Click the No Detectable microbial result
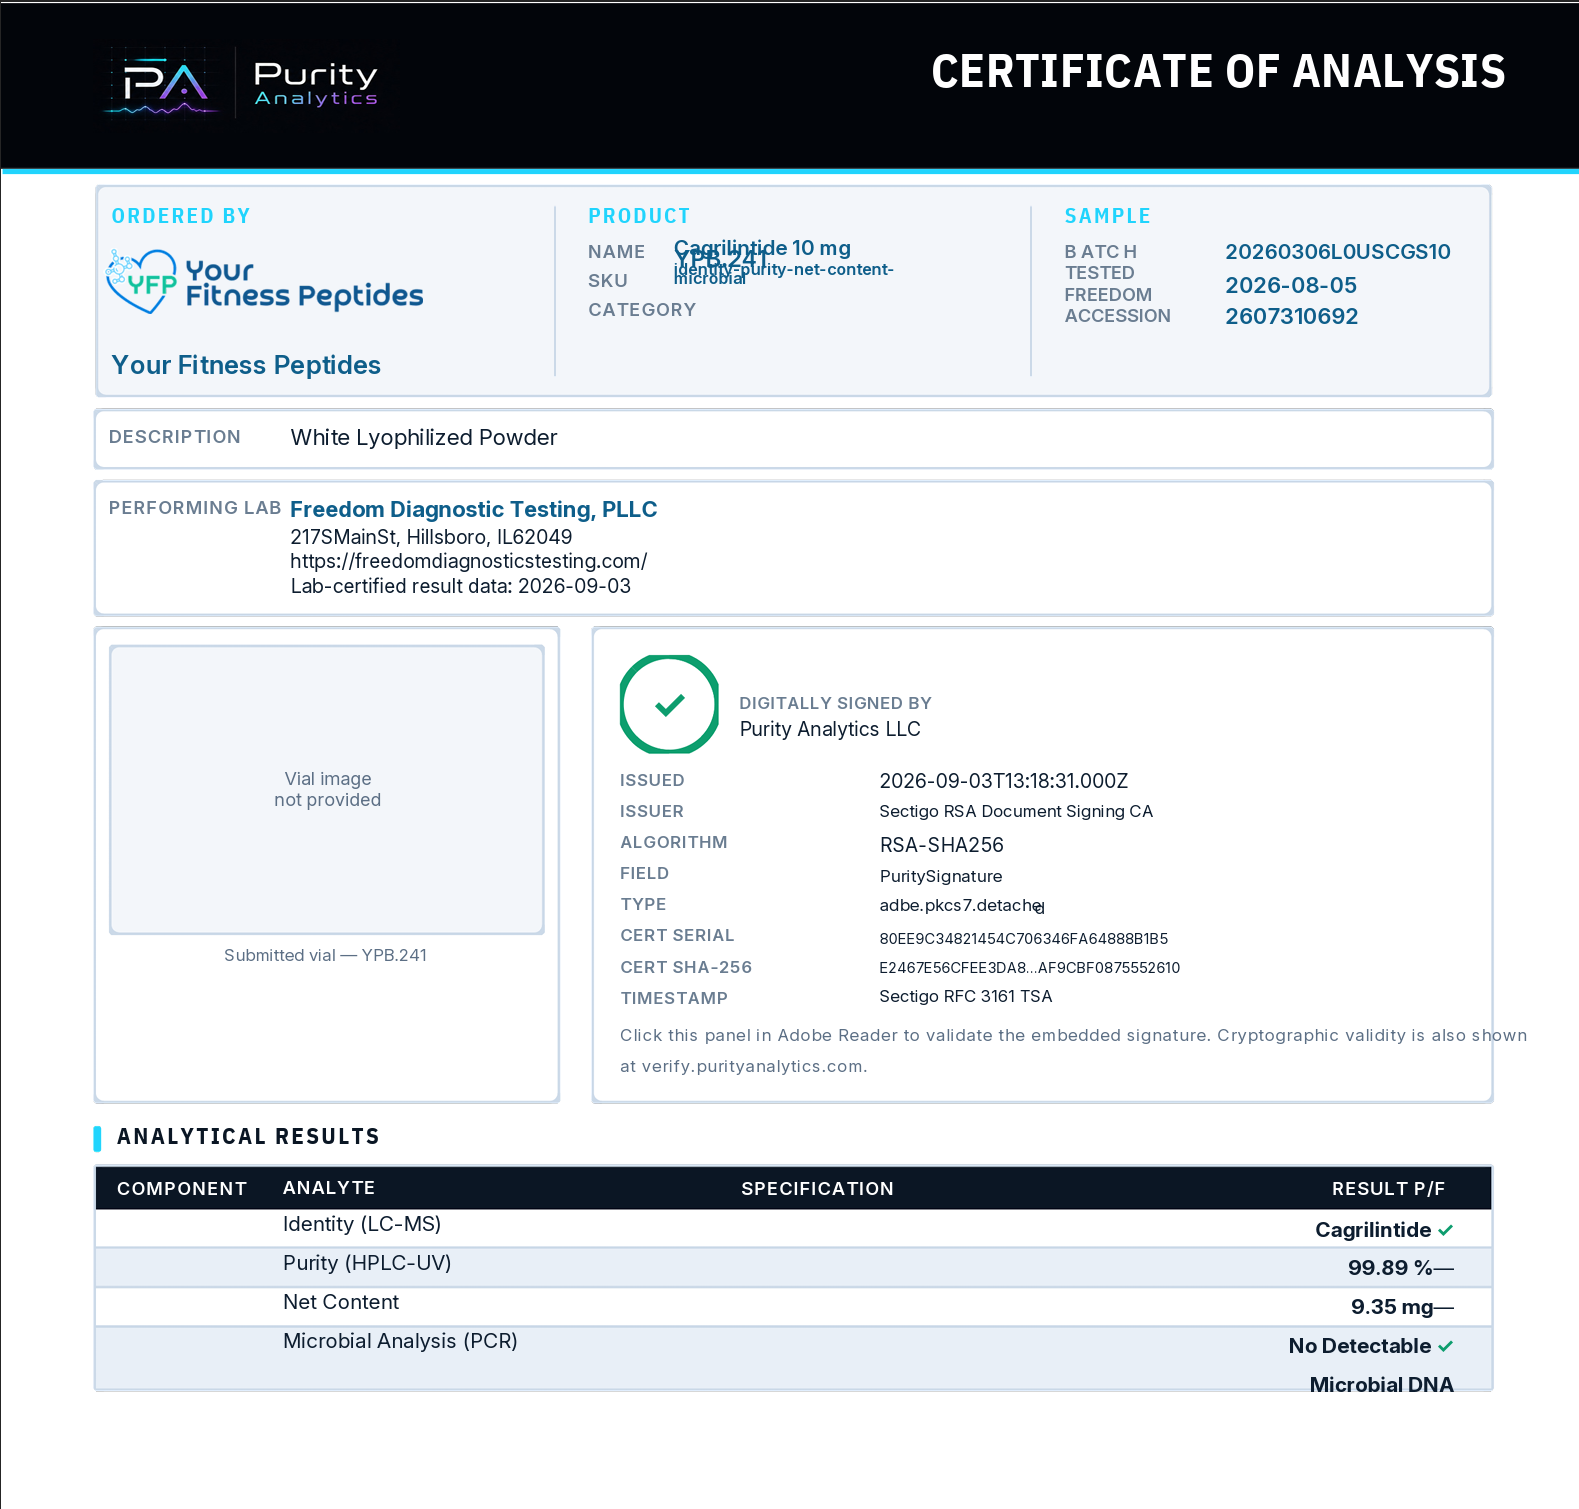Screen dimensions: 1579x1509 click(1360, 1346)
